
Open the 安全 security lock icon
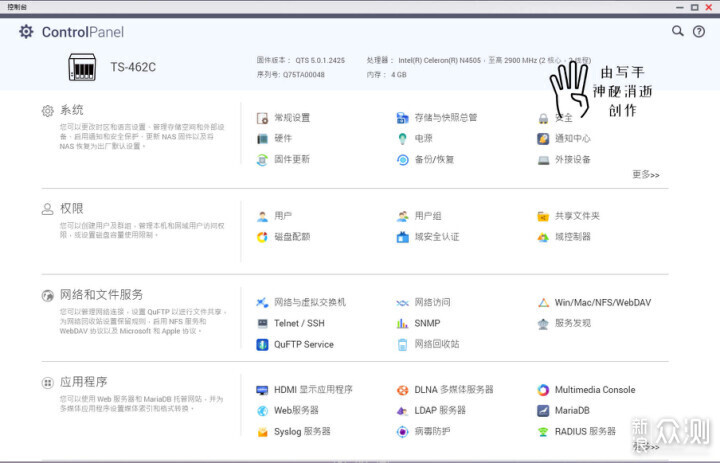(x=543, y=119)
